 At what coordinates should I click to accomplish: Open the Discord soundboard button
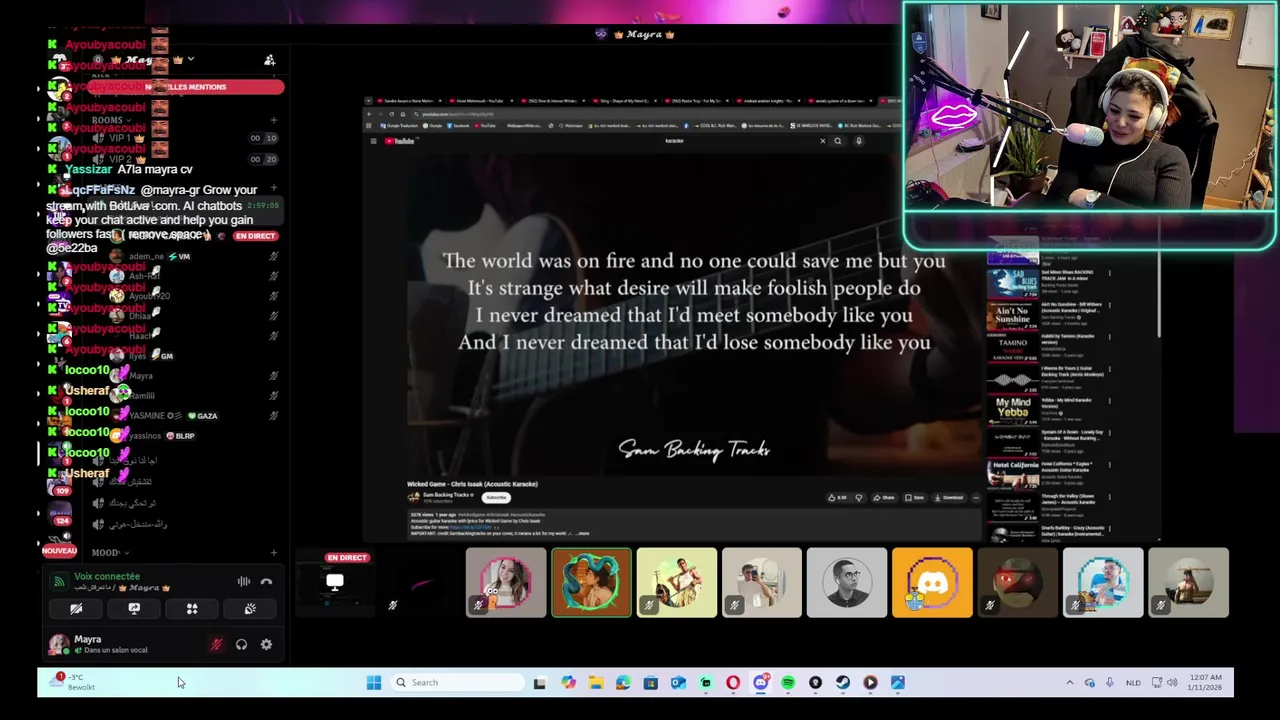[x=250, y=608]
